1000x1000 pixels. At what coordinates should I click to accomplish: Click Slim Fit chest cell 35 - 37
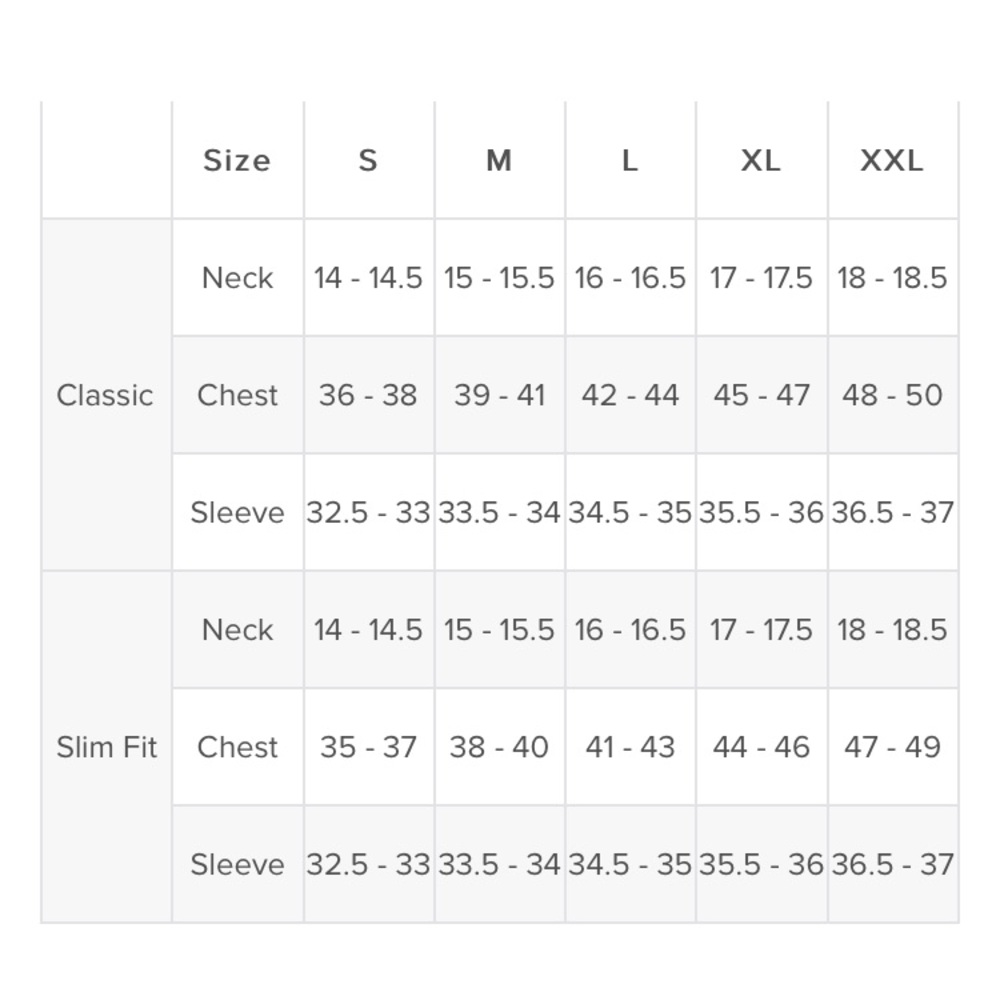point(368,747)
